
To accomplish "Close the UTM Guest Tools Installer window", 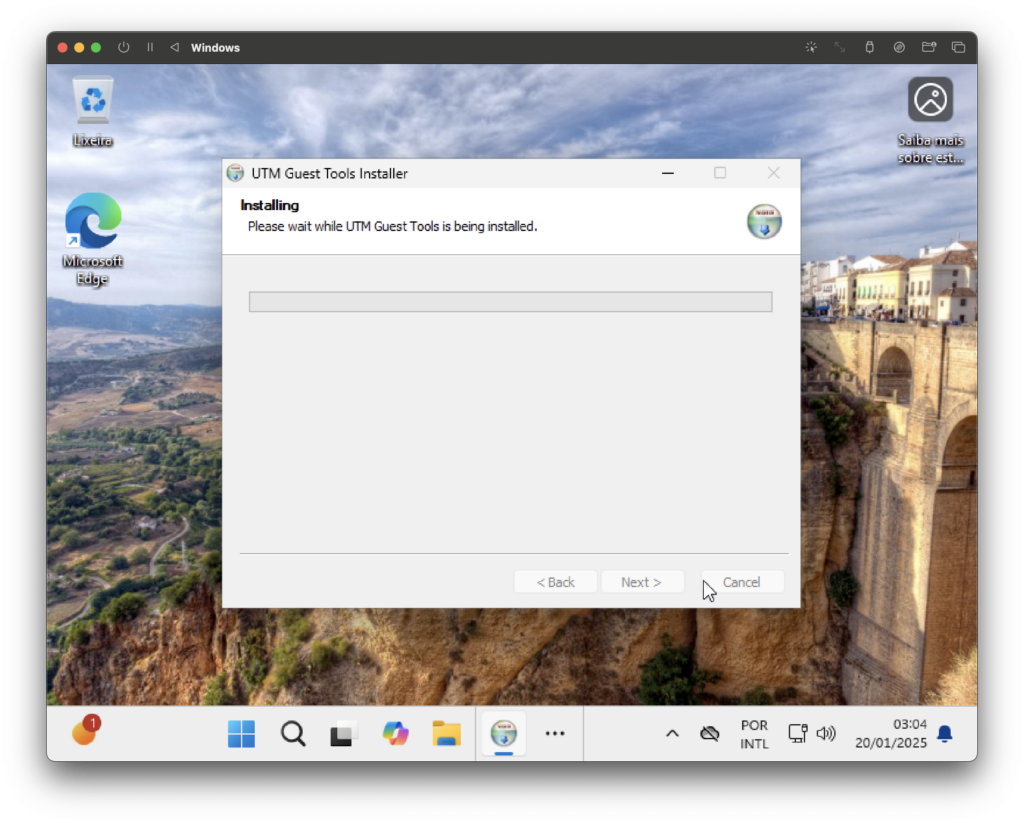I will pos(773,173).
